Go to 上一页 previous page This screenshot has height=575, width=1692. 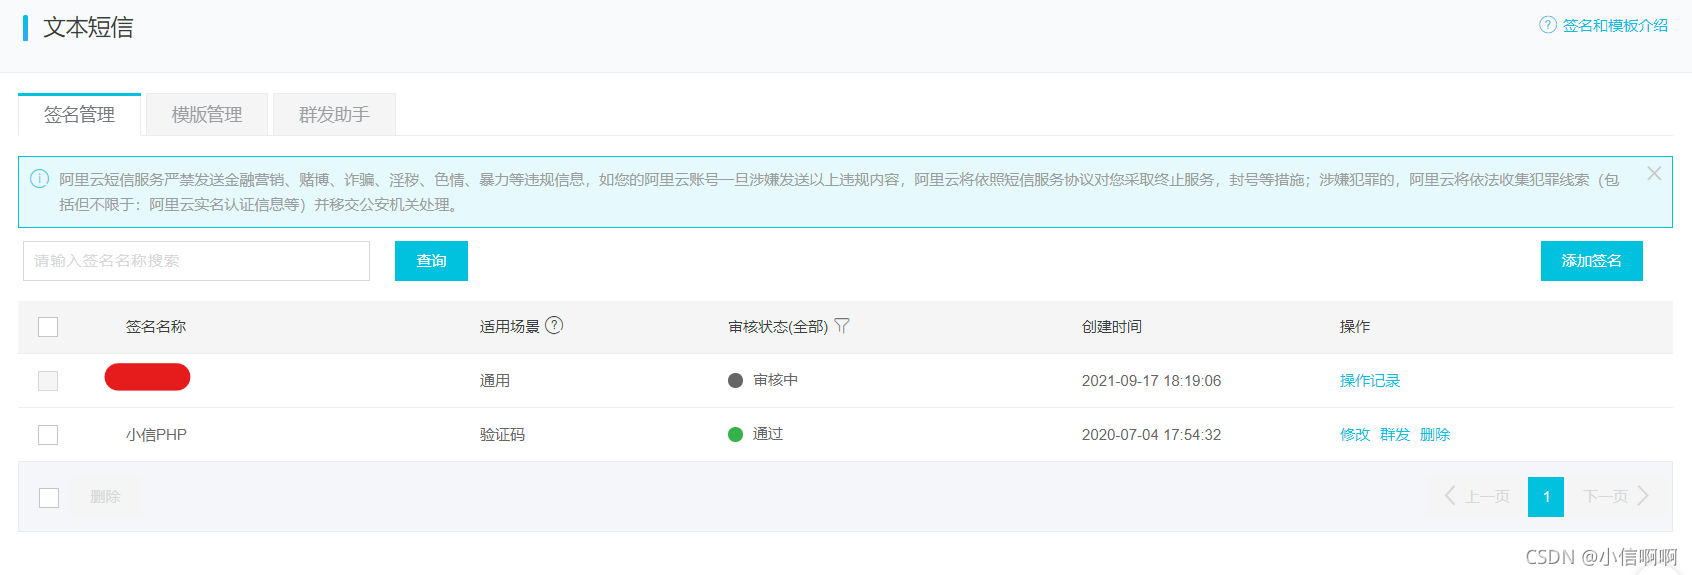(1477, 497)
